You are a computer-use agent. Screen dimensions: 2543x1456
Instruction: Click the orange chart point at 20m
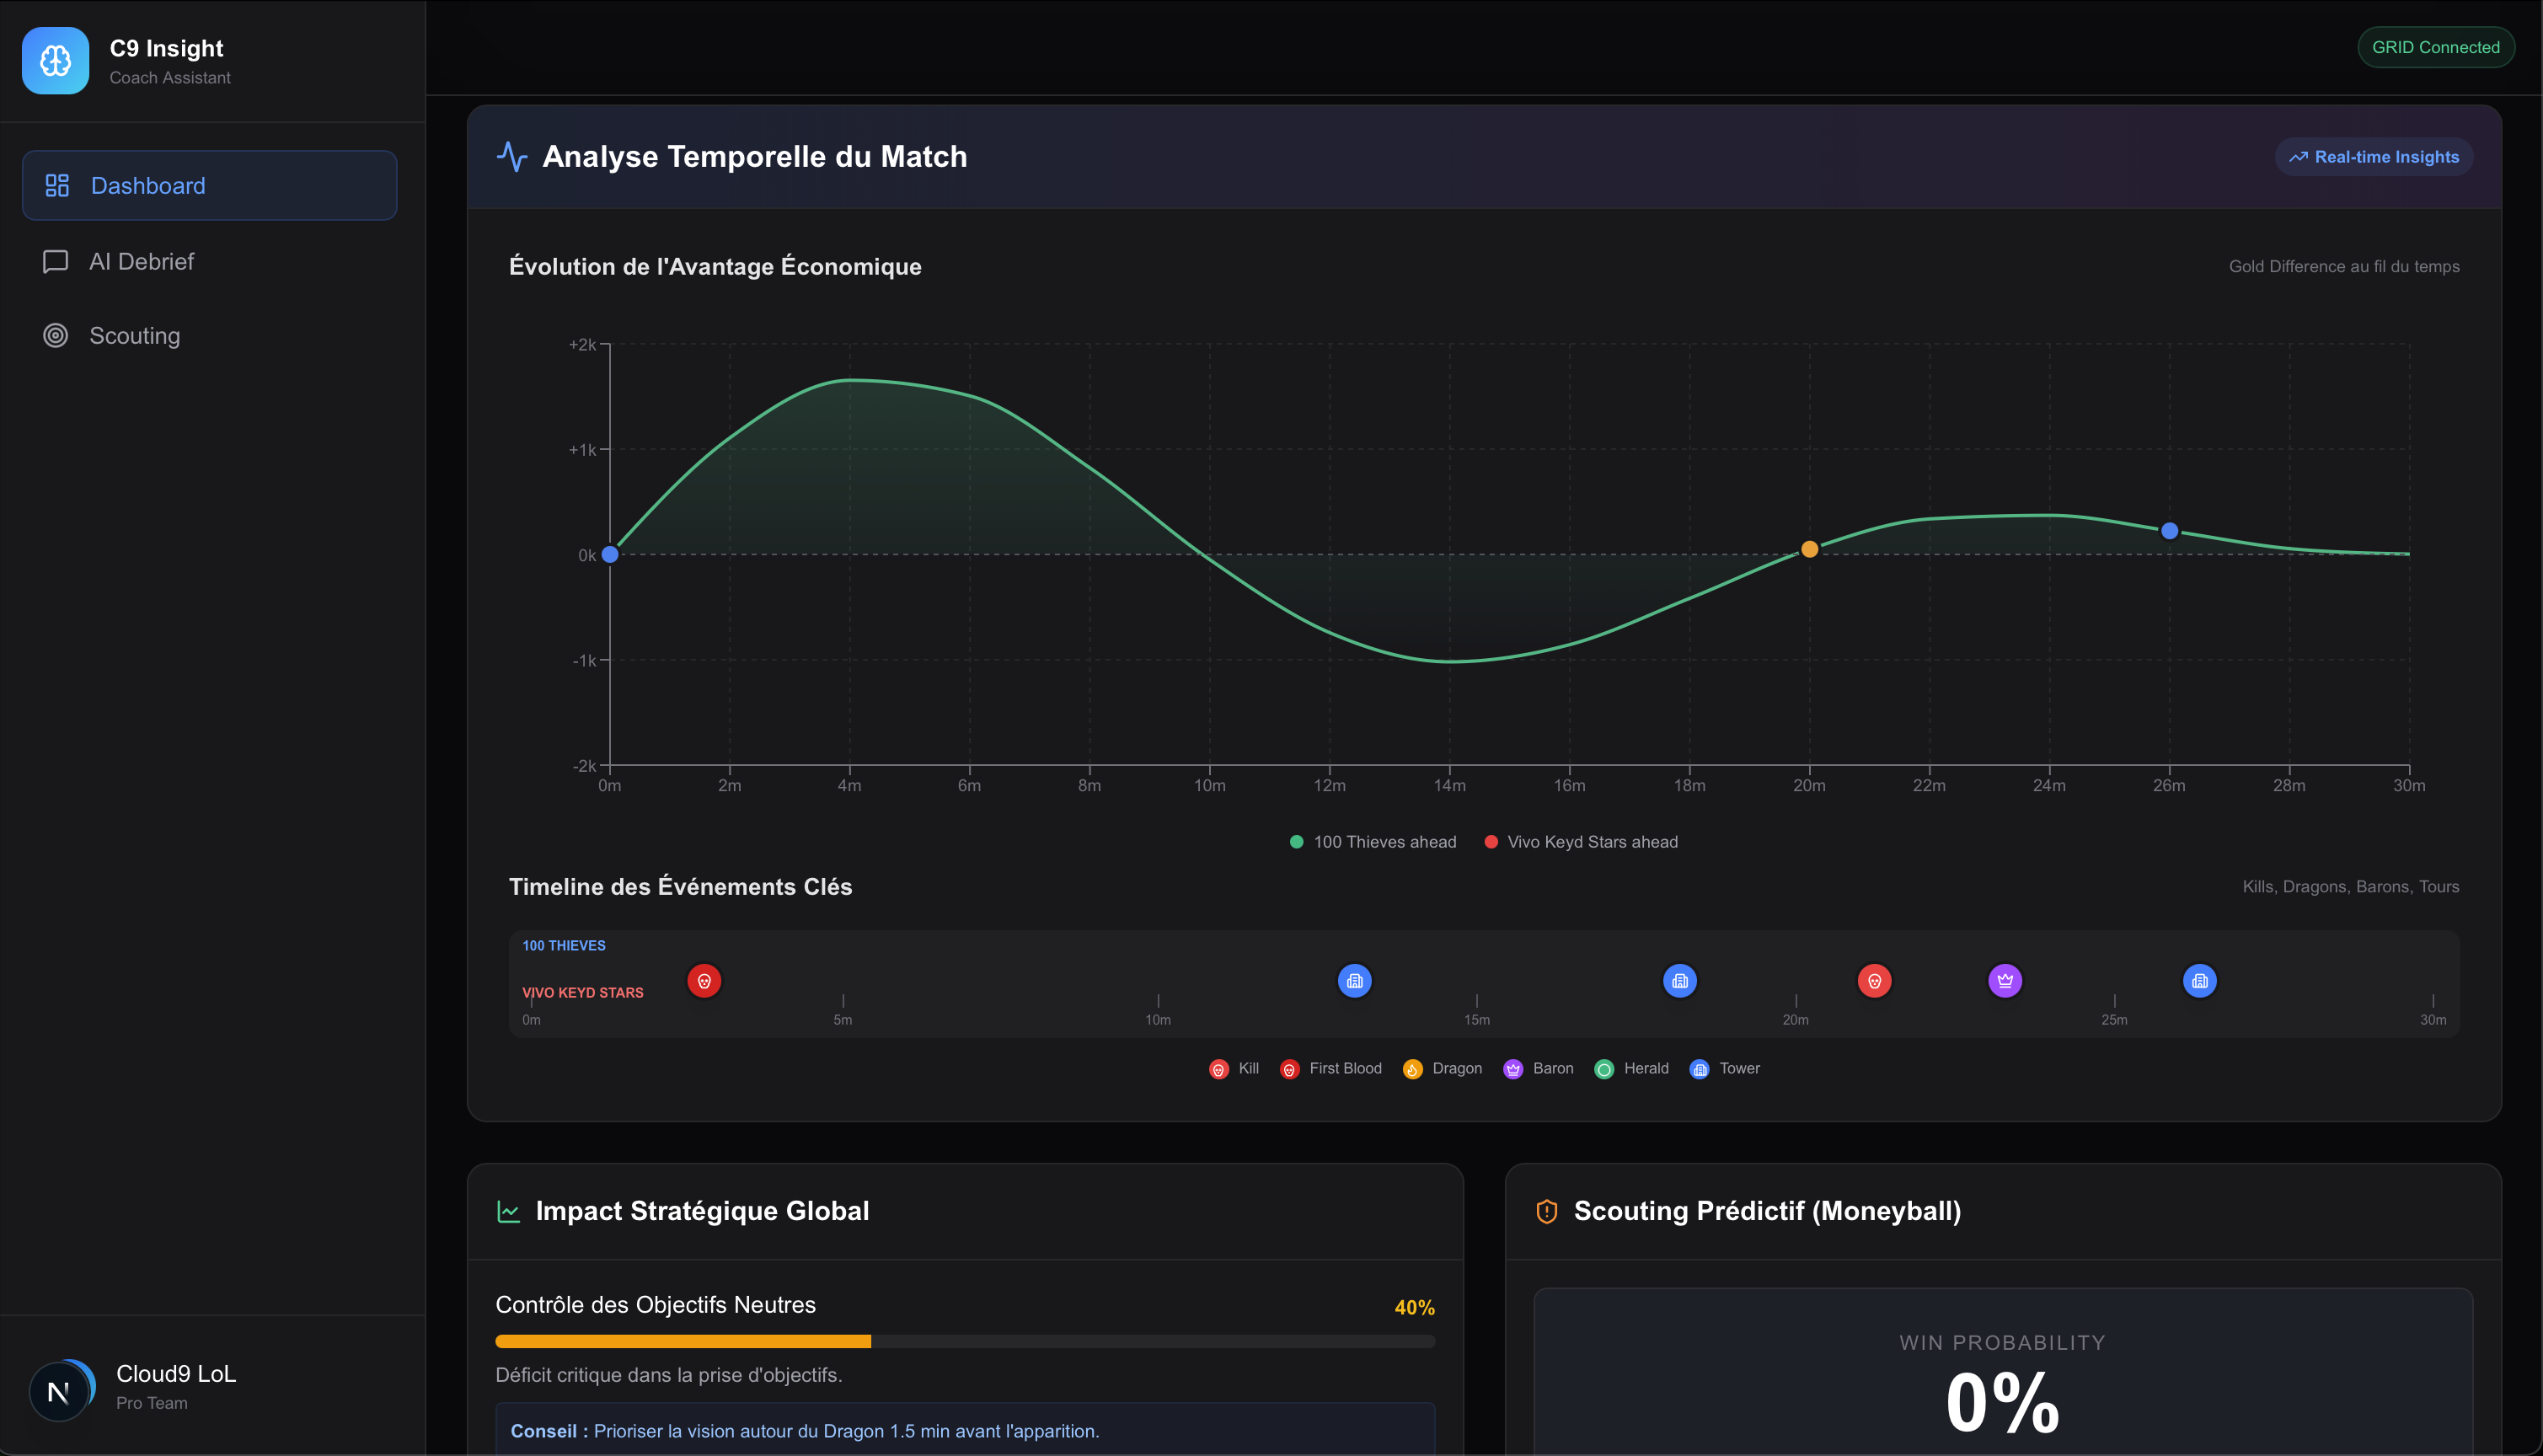1809,549
